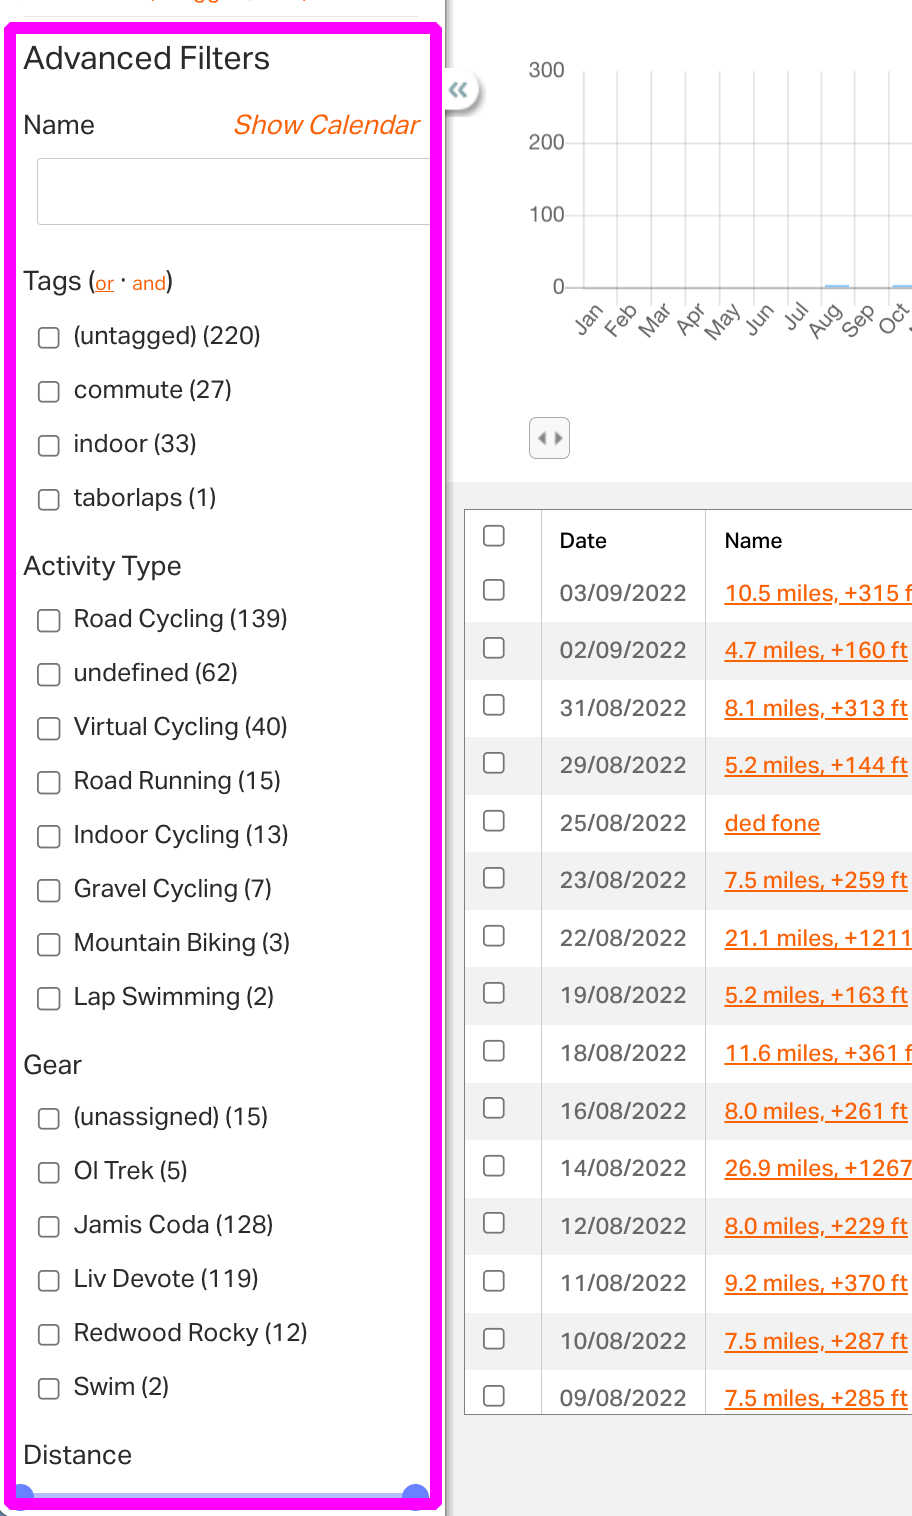This screenshot has width=912, height=1516.
Task: Enable undefined (62) activity filter
Action: (49, 675)
